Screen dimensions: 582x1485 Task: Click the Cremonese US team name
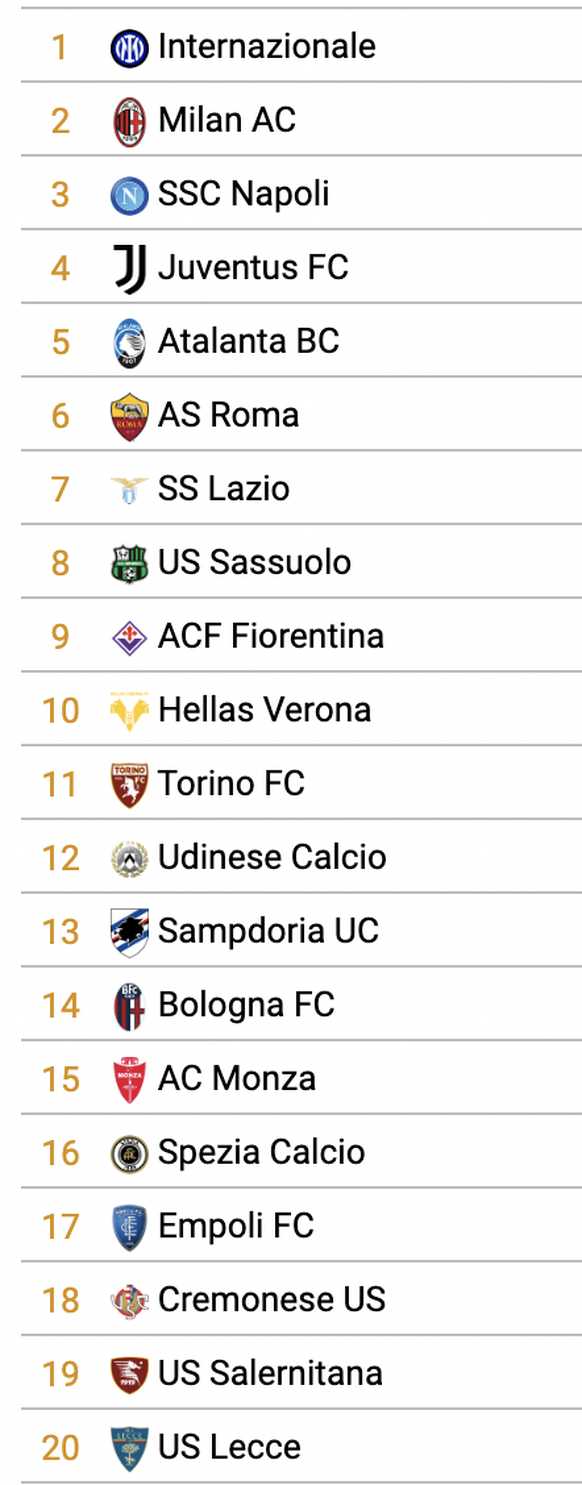pyautogui.click(x=271, y=1300)
